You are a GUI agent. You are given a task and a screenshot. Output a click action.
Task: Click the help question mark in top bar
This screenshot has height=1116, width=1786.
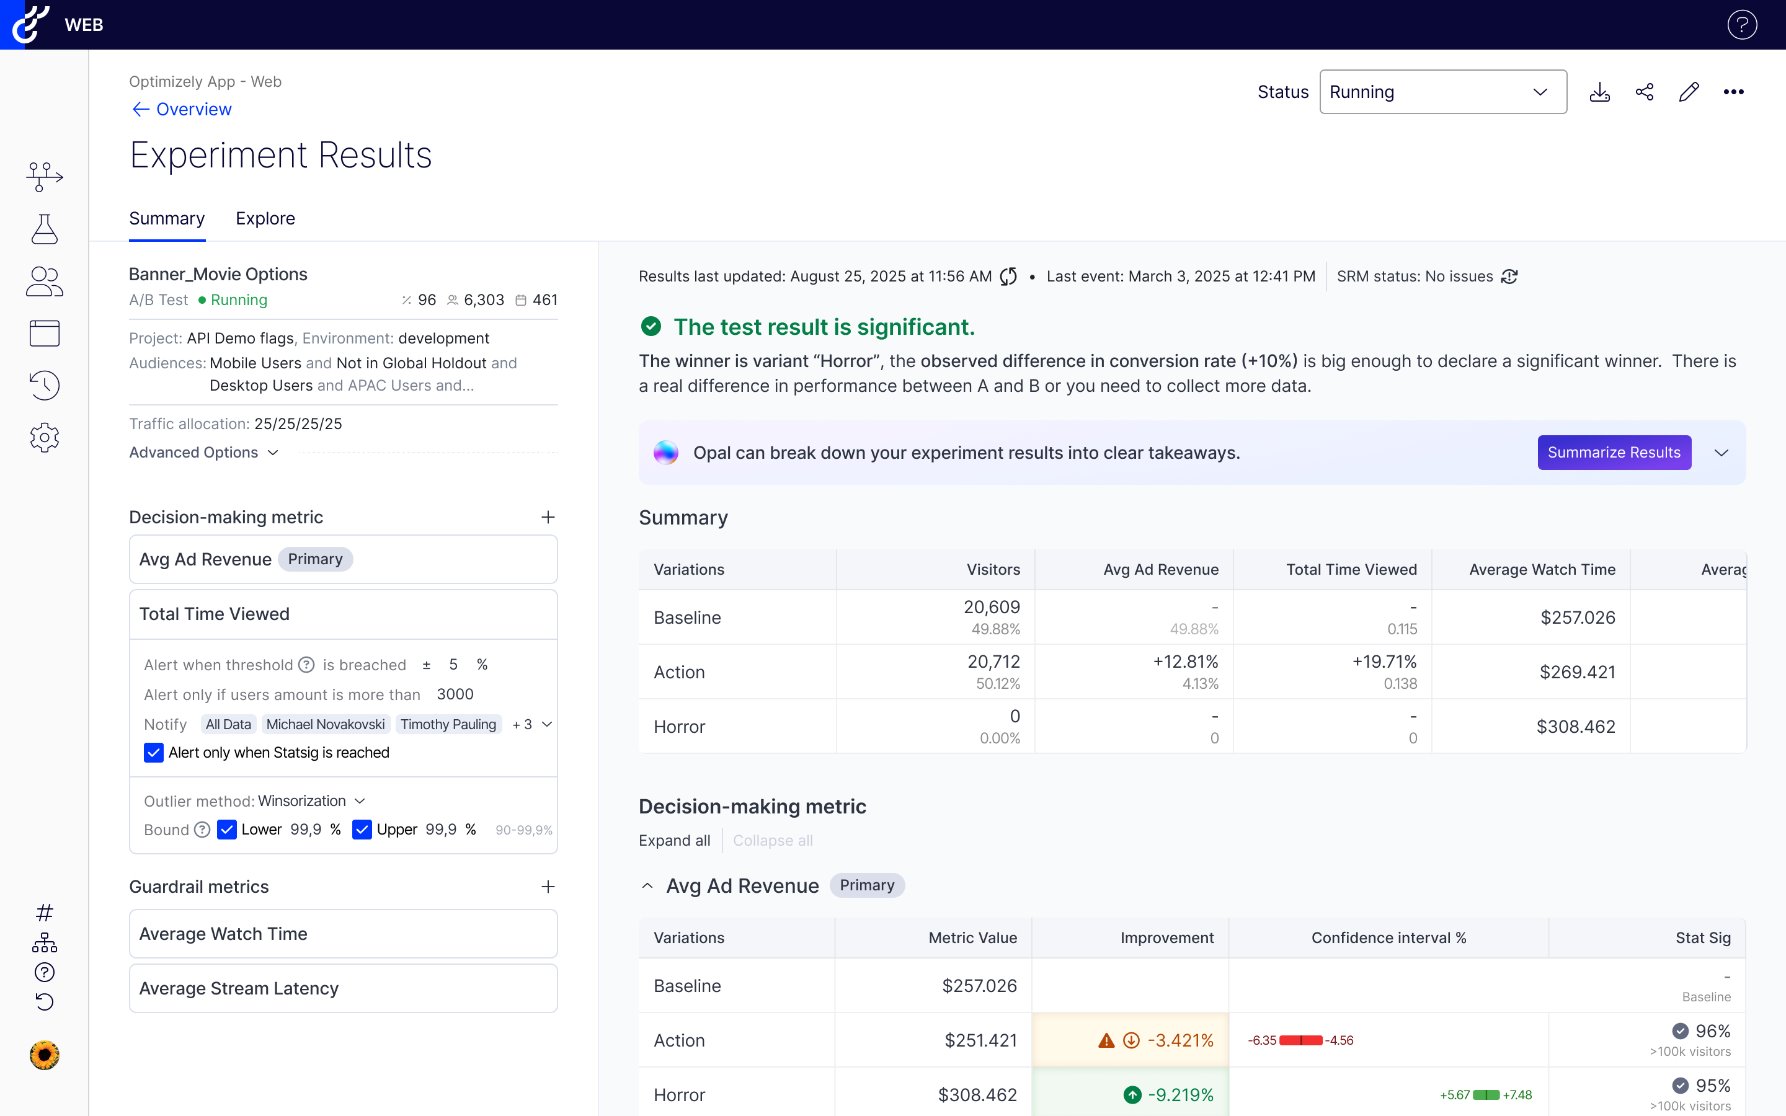coord(1741,25)
